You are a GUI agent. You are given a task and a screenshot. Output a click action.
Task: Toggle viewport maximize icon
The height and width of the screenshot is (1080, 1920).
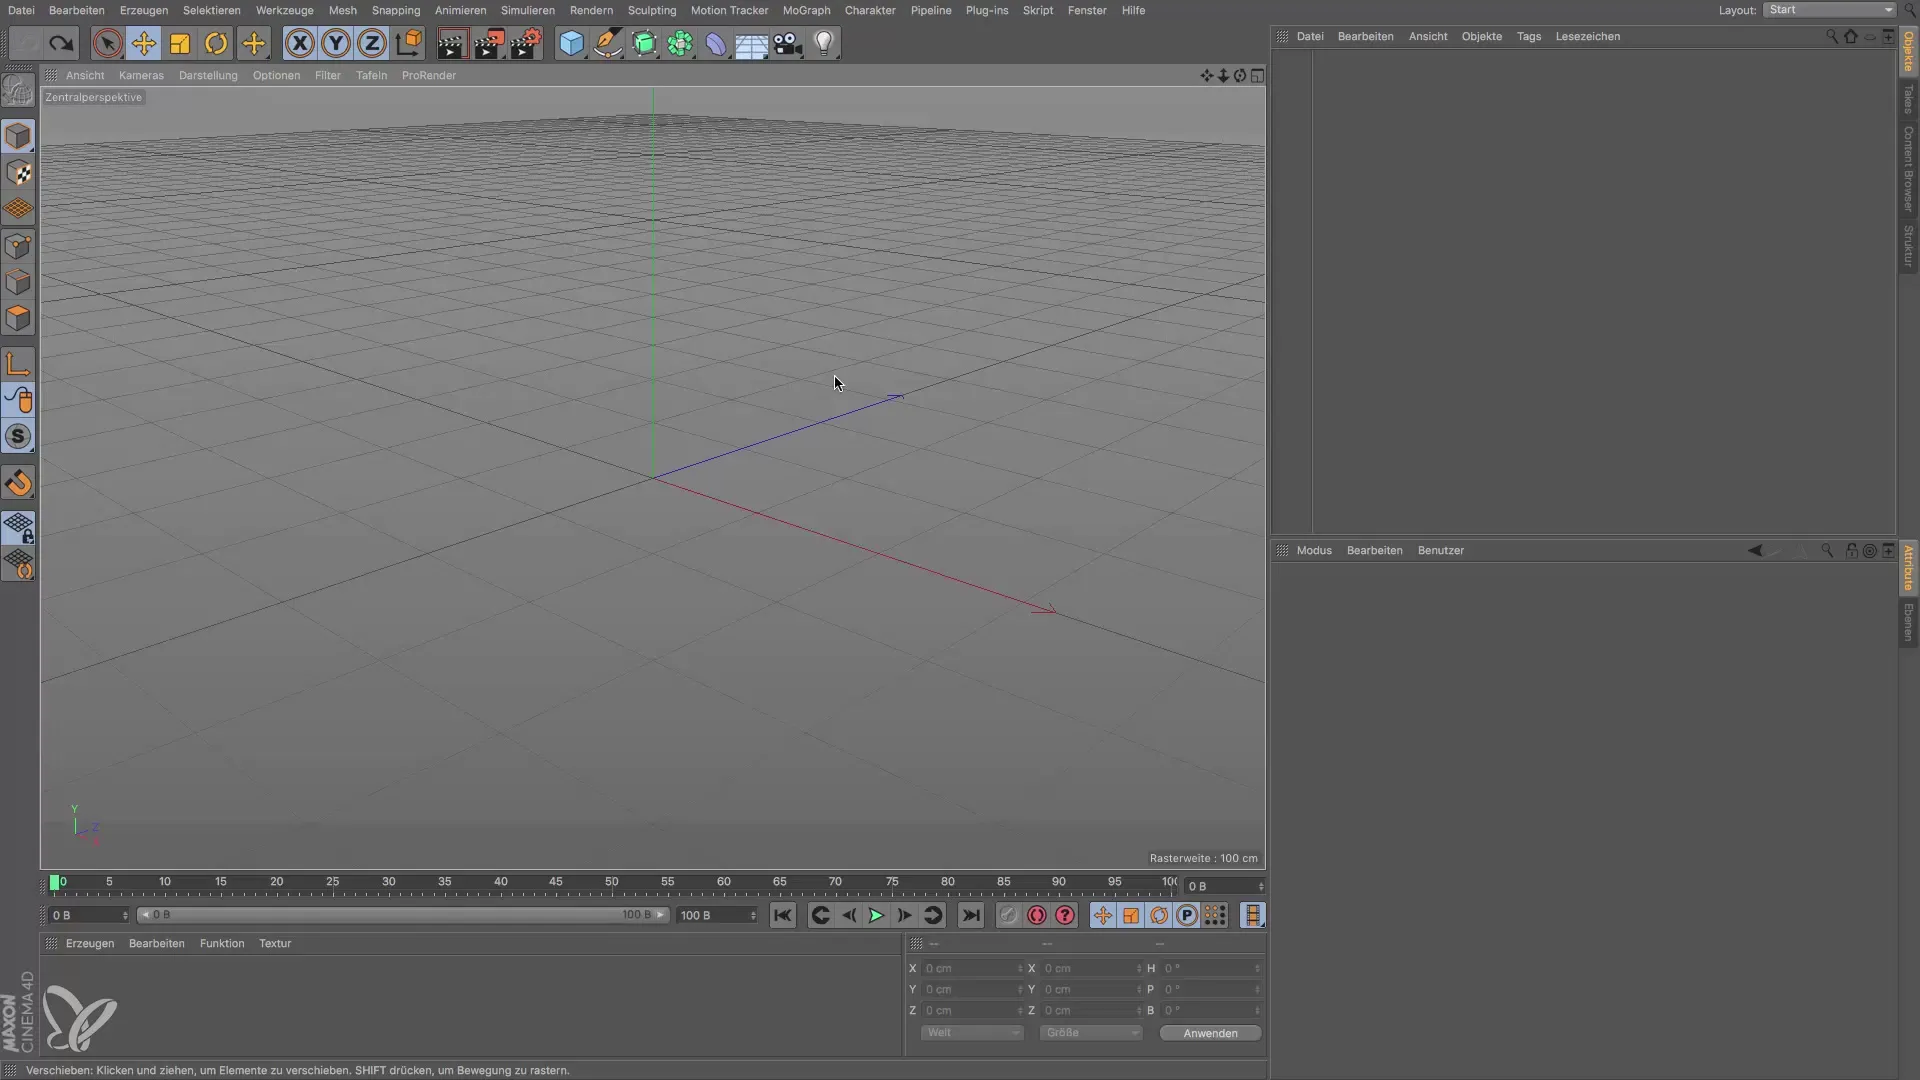[x=1257, y=75]
